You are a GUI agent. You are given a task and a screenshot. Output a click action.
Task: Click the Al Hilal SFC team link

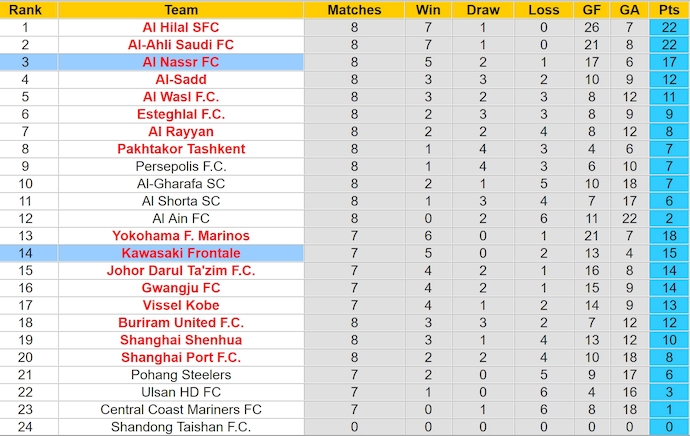(180, 27)
